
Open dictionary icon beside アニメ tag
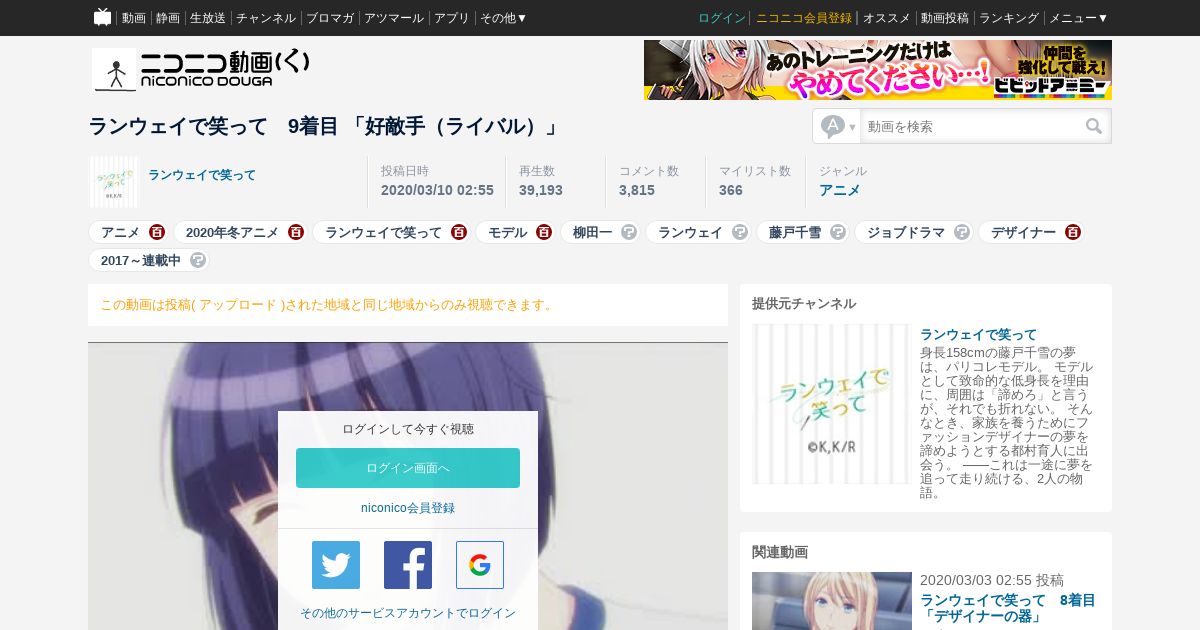tap(157, 232)
